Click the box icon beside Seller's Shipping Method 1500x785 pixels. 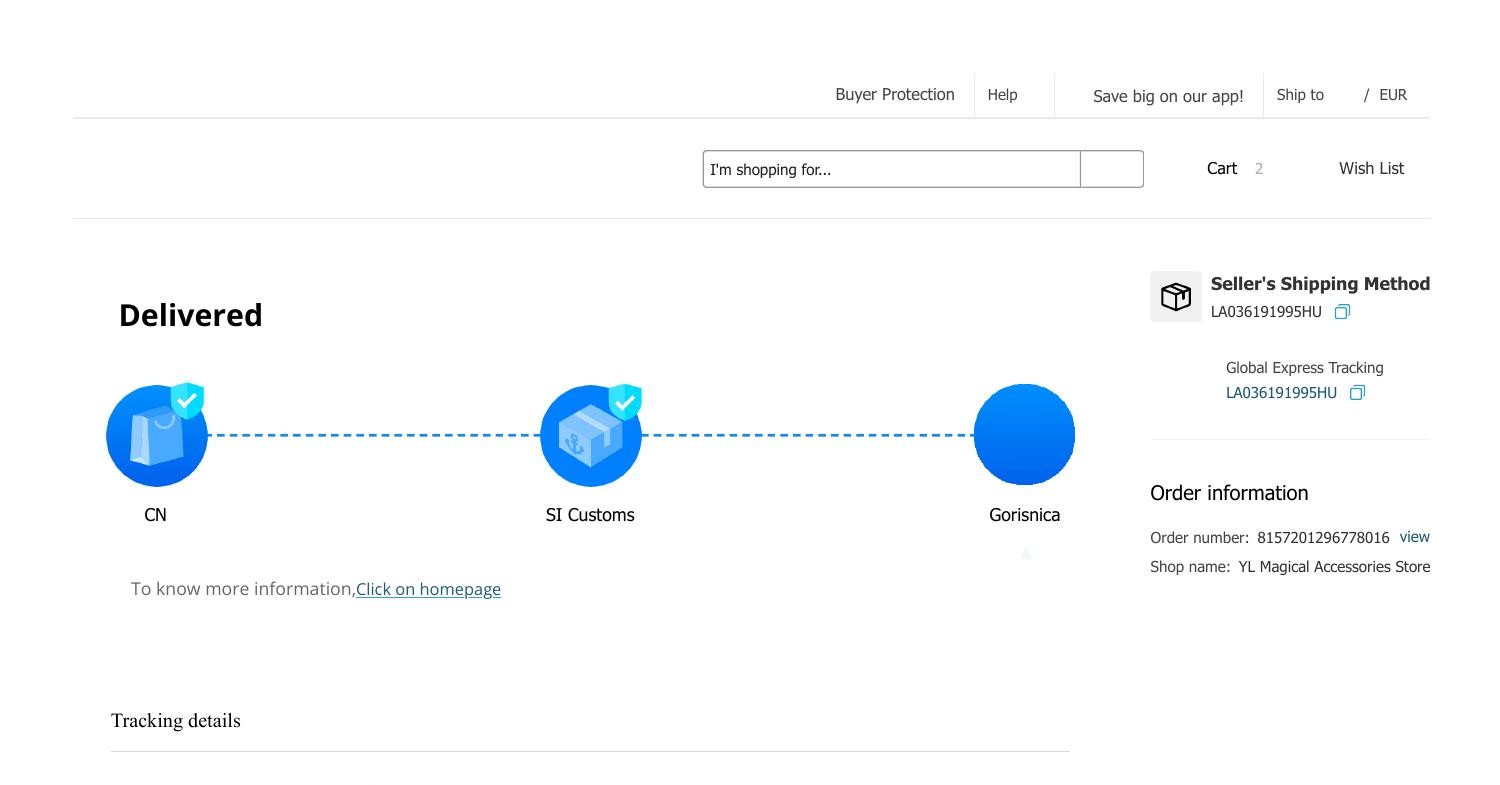[1175, 297]
